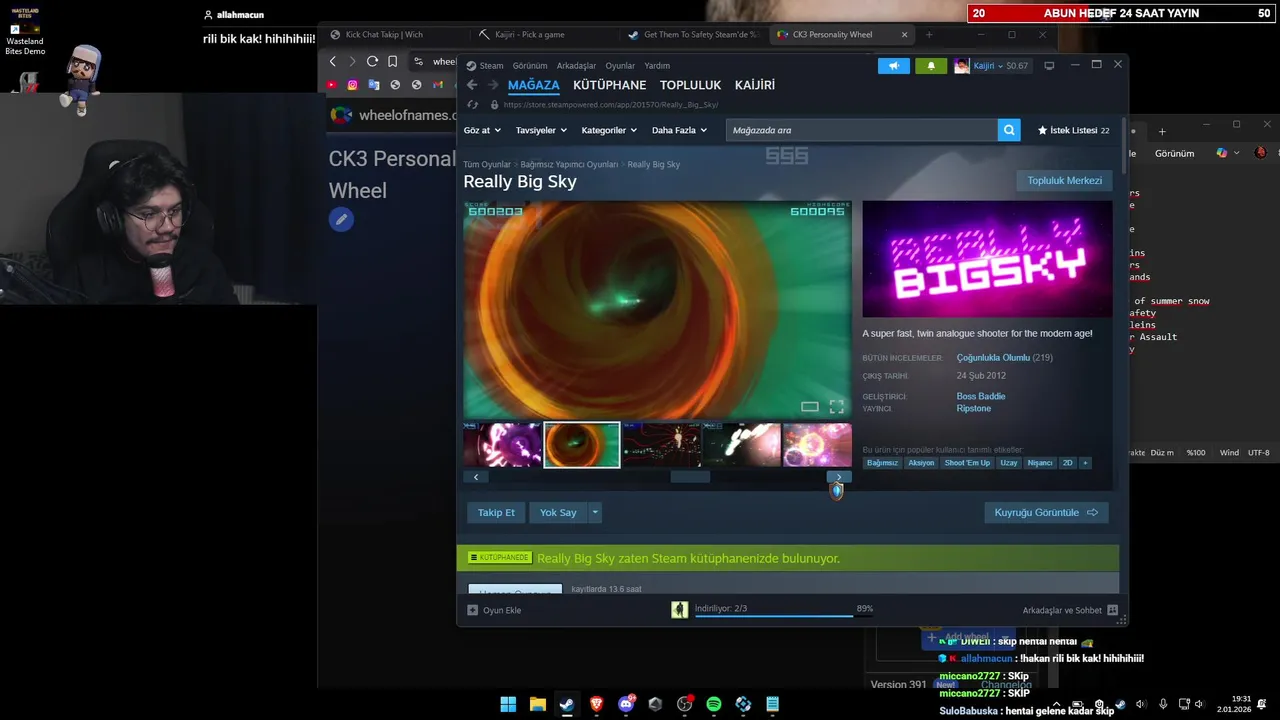Open the Steam announcements megaphone button

[894, 66]
